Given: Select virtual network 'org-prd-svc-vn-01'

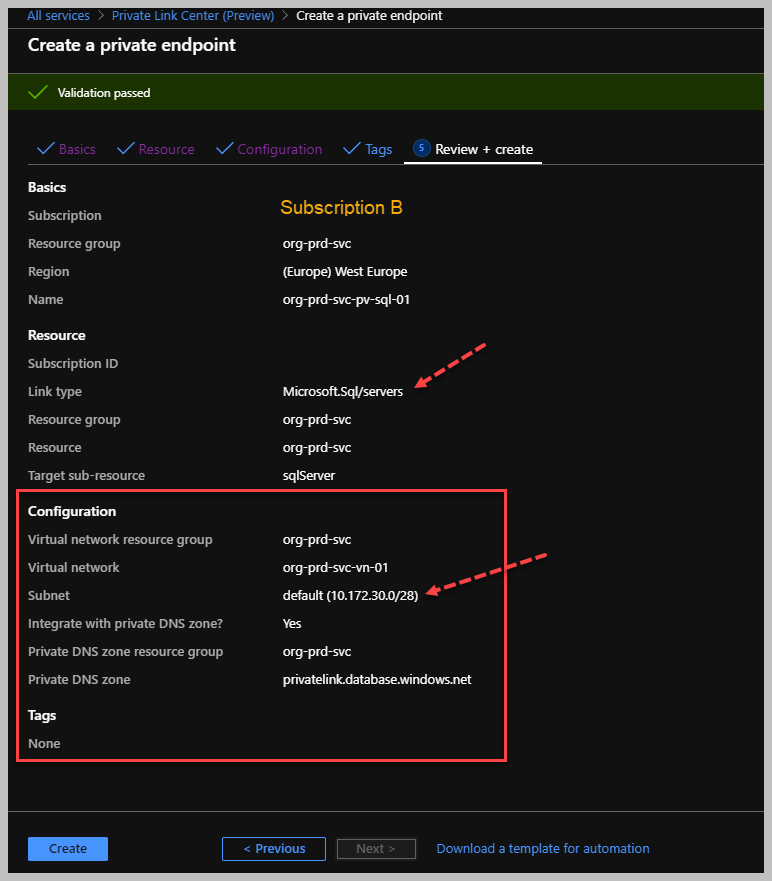Looking at the screenshot, I should (335, 567).
